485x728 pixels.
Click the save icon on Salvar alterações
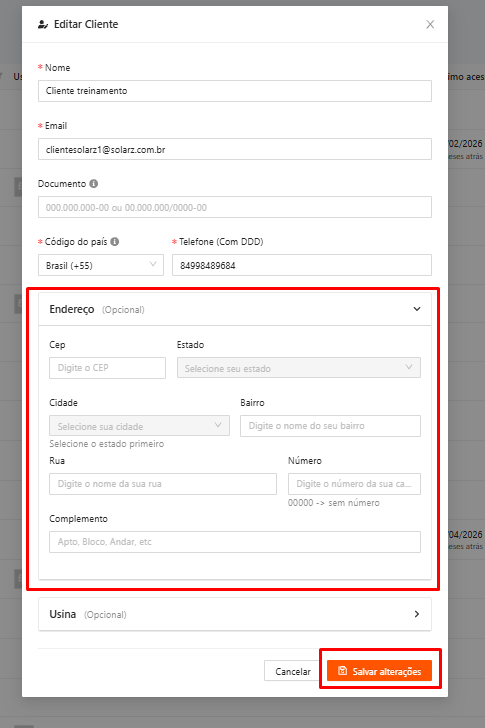[x=343, y=670]
